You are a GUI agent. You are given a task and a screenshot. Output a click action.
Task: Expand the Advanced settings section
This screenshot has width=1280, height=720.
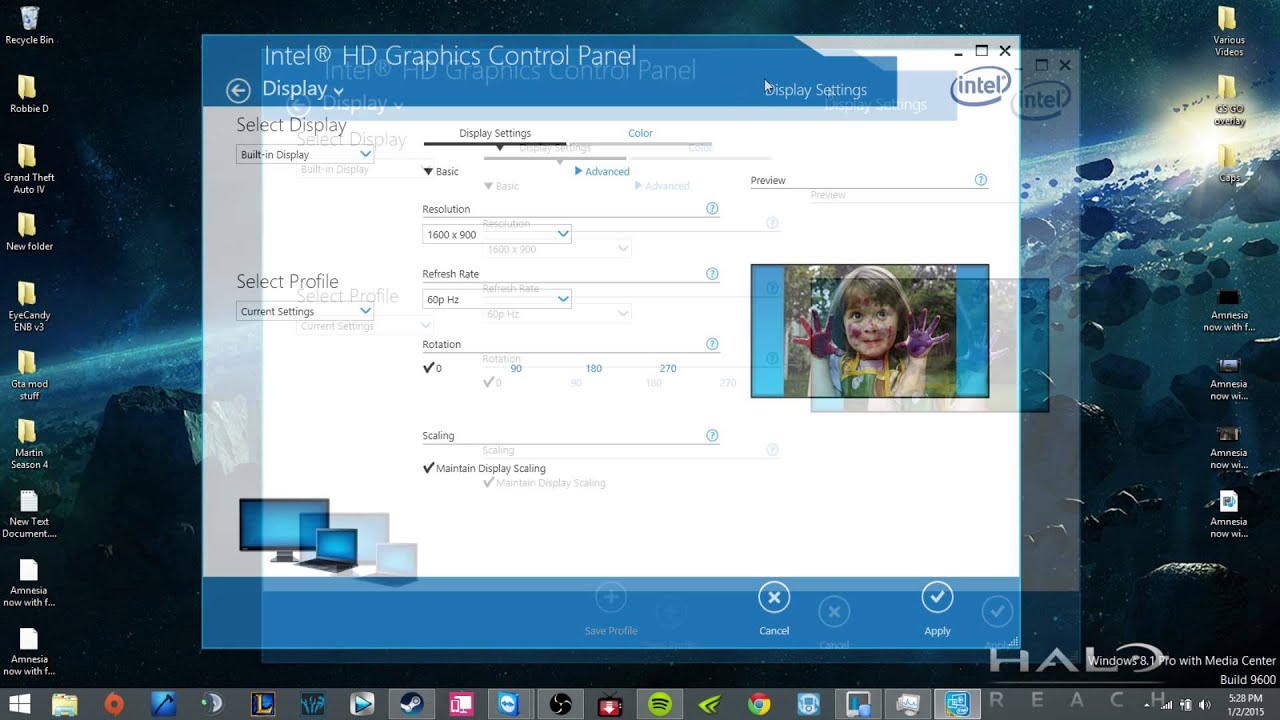tap(602, 172)
